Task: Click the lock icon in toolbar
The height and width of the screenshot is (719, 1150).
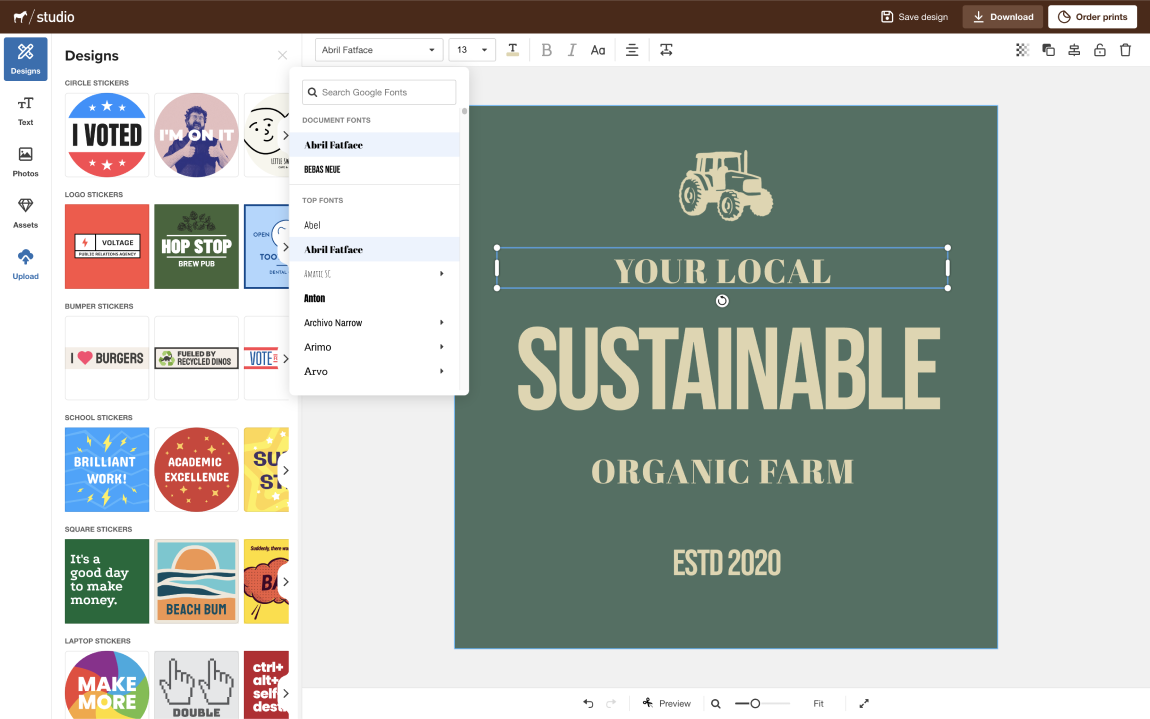Action: pyautogui.click(x=1099, y=50)
